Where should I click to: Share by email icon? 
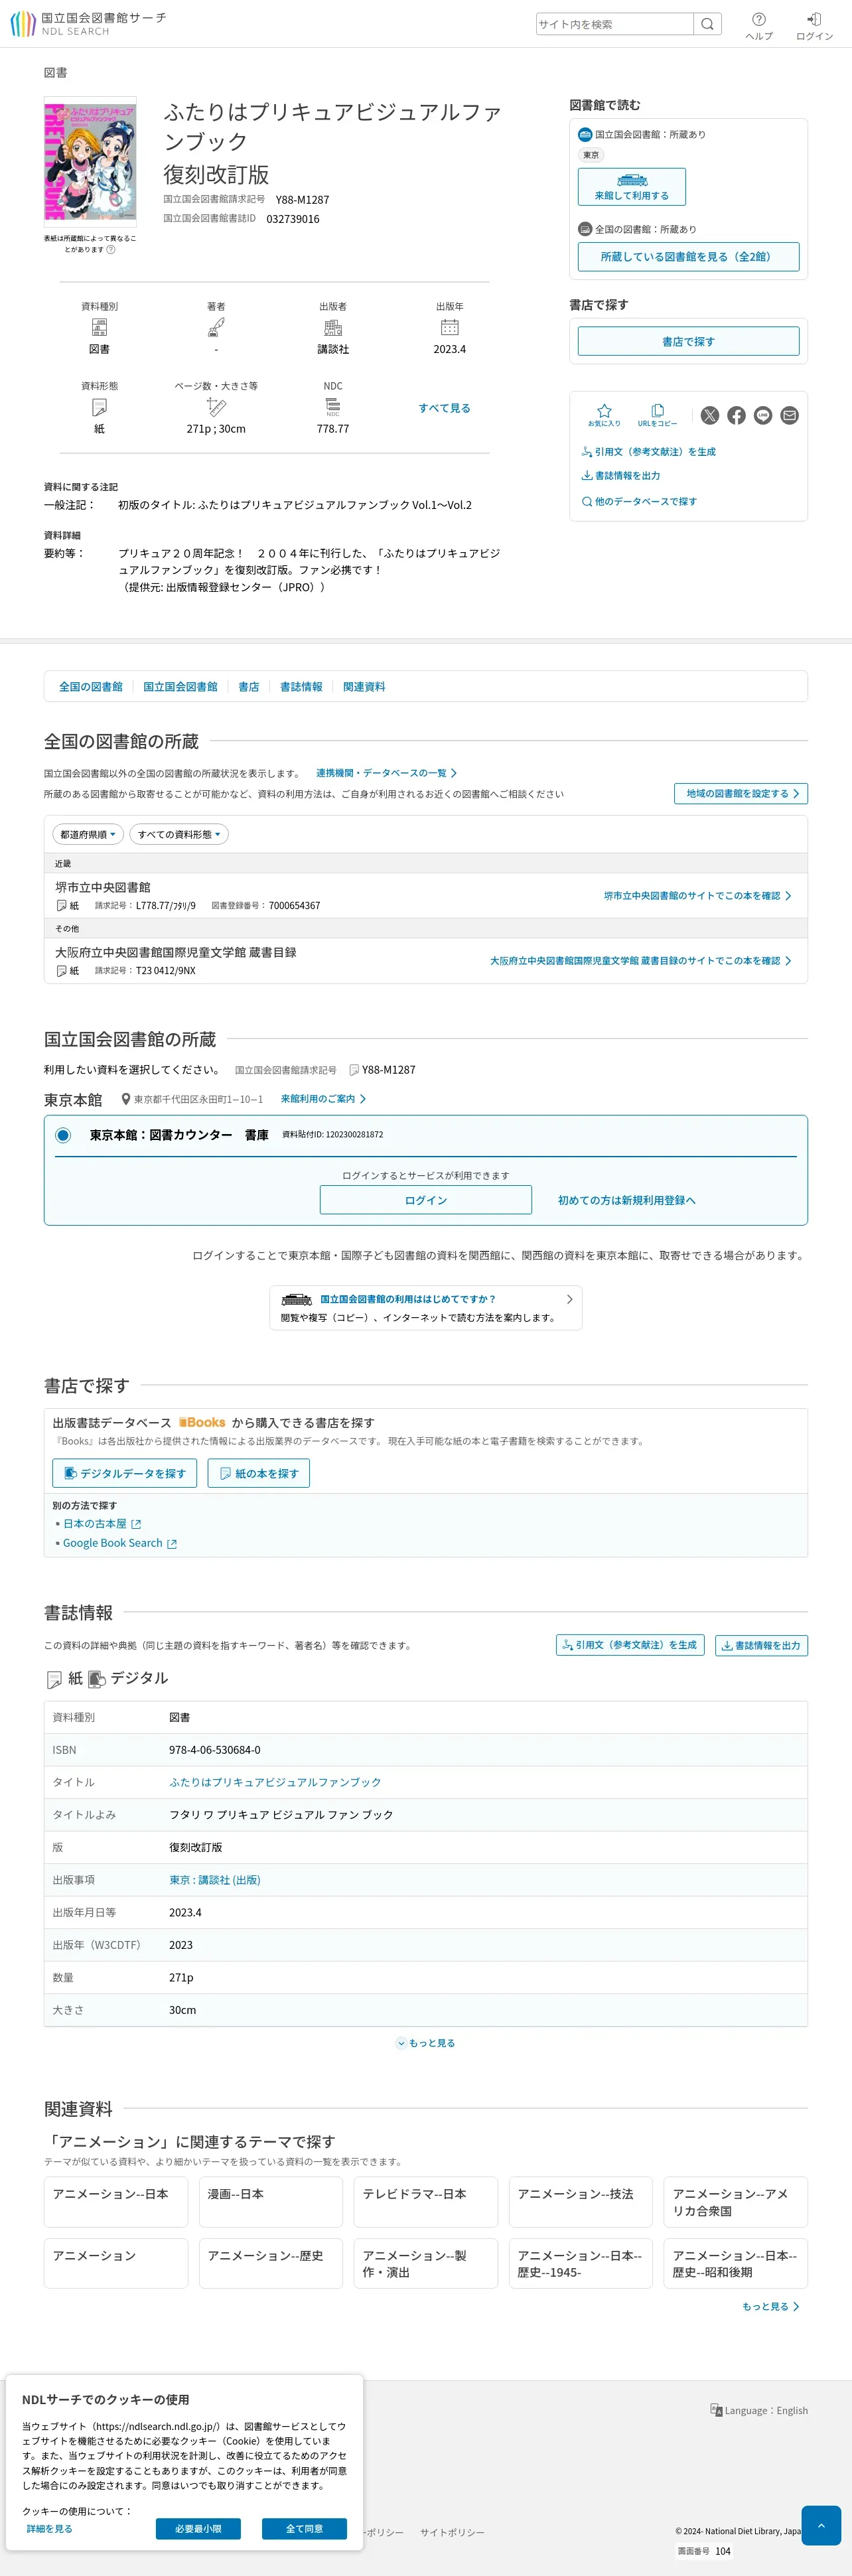pos(790,415)
